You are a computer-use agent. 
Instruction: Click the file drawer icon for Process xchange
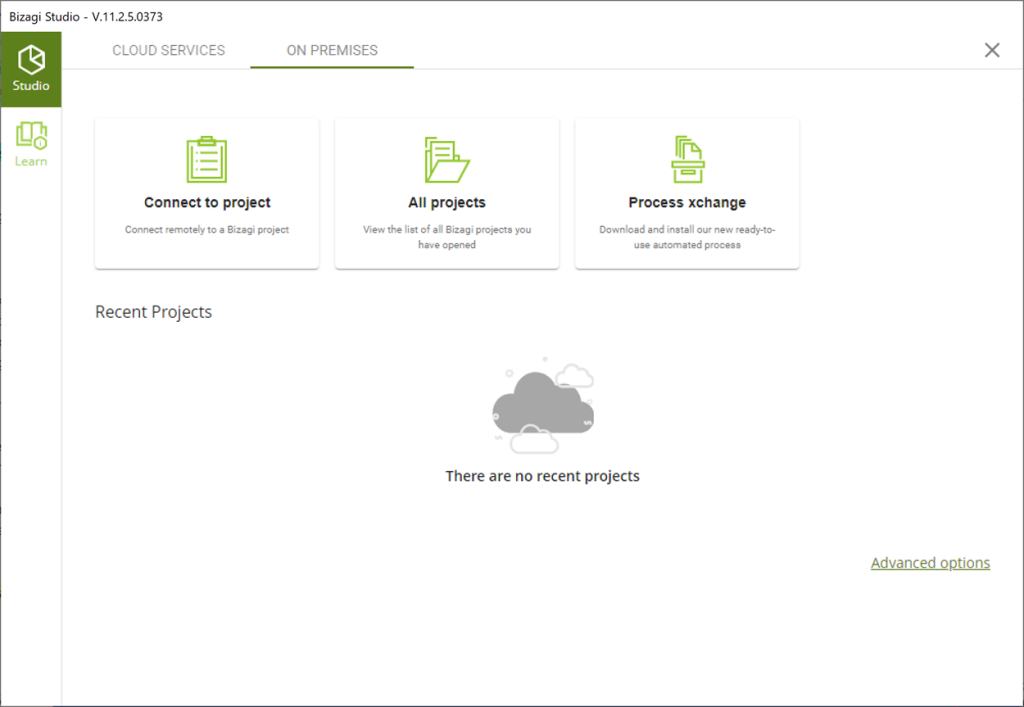[x=687, y=159]
